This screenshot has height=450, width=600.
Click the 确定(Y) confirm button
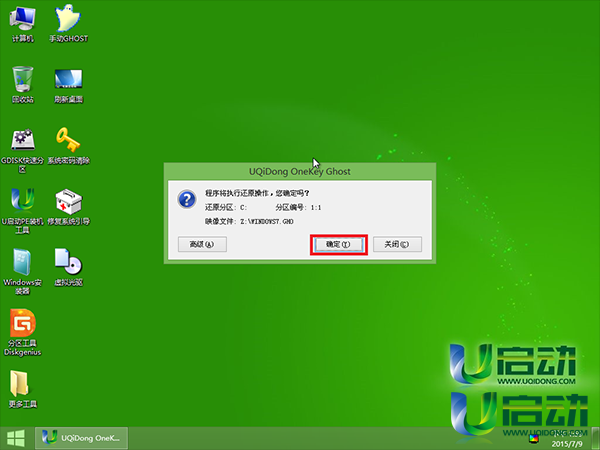(x=338, y=244)
